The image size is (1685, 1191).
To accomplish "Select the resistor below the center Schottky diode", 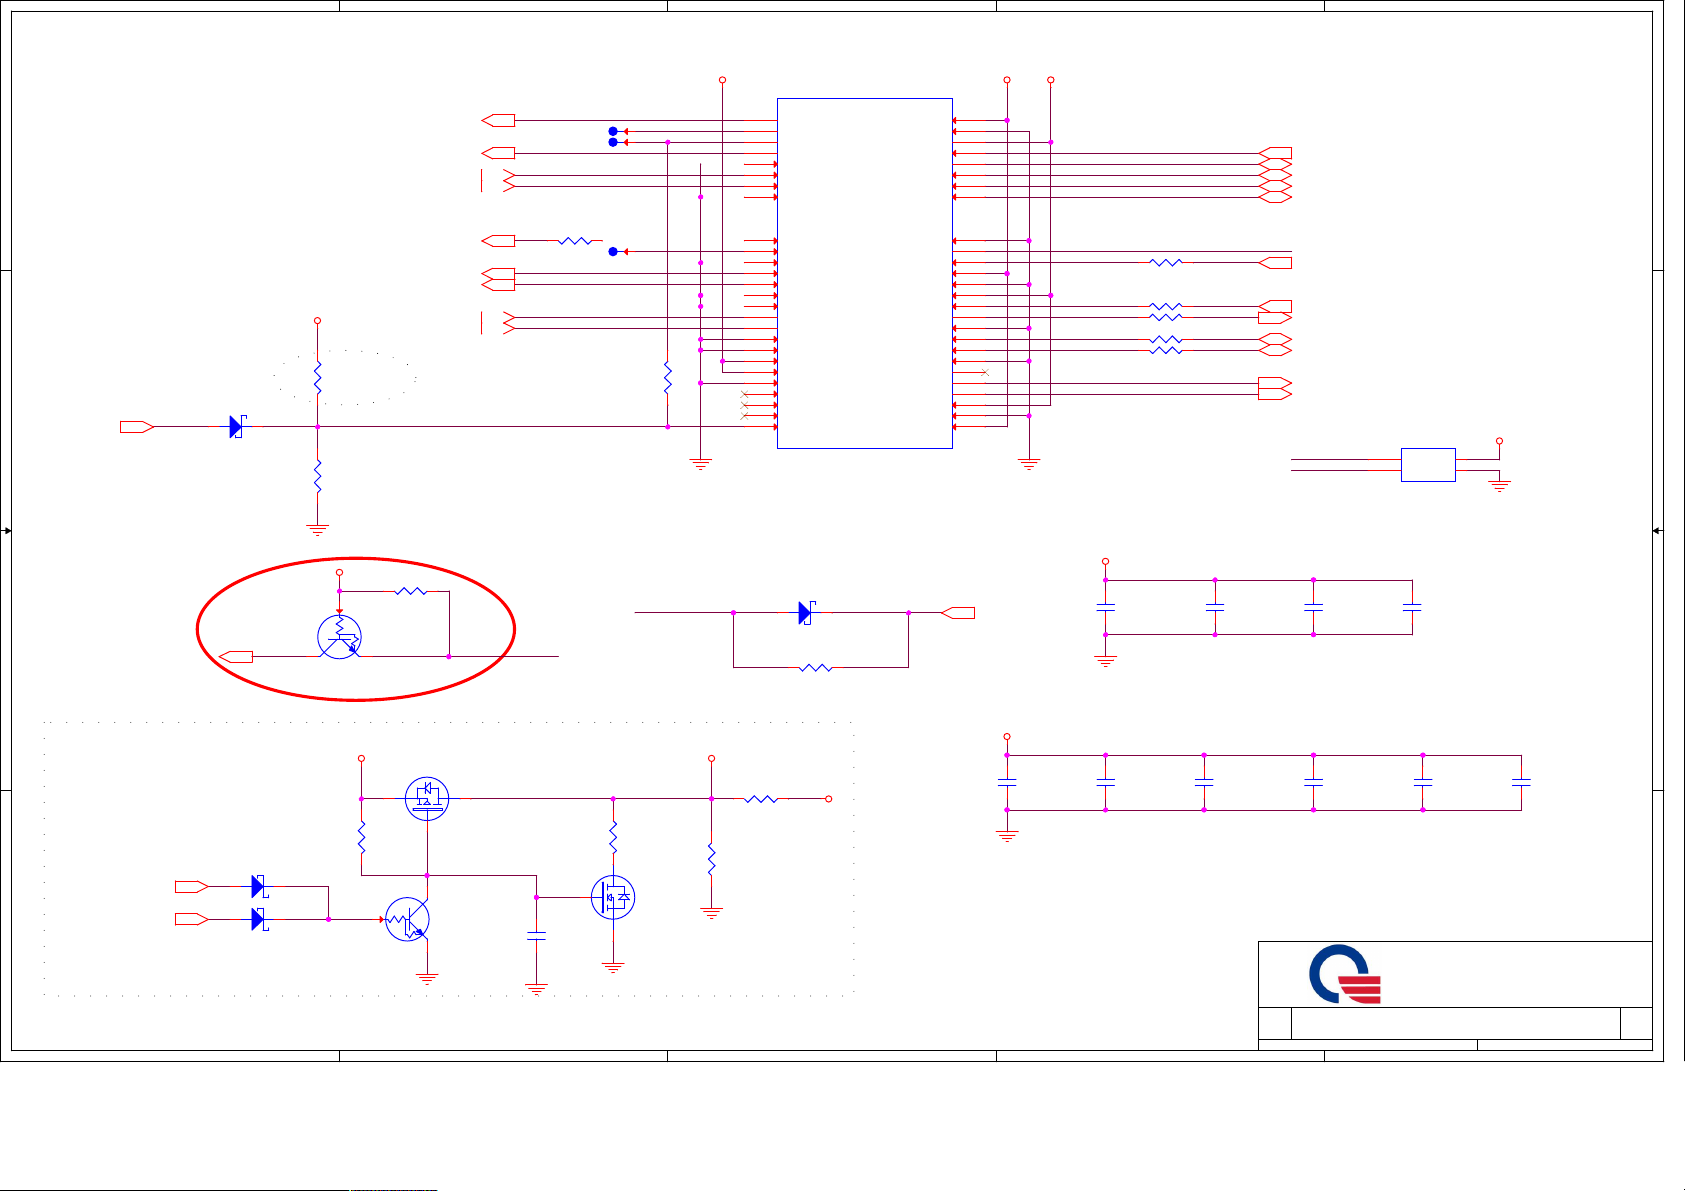I will (816, 667).
